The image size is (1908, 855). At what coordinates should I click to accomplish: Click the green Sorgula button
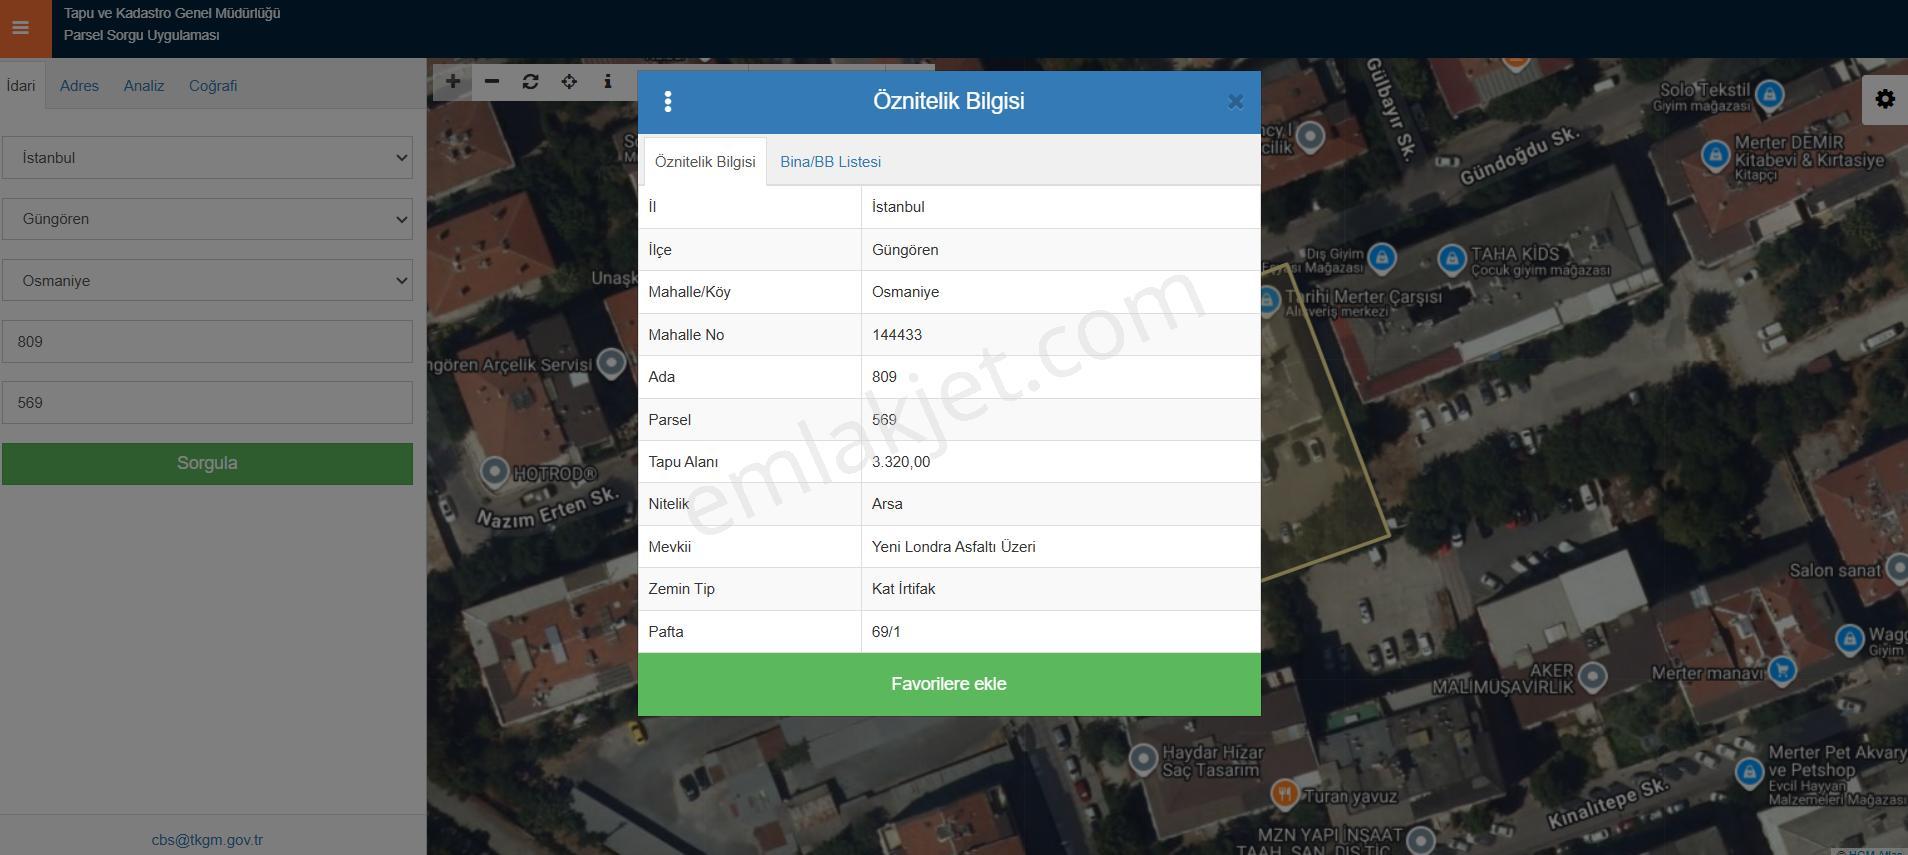click(207, 464)
